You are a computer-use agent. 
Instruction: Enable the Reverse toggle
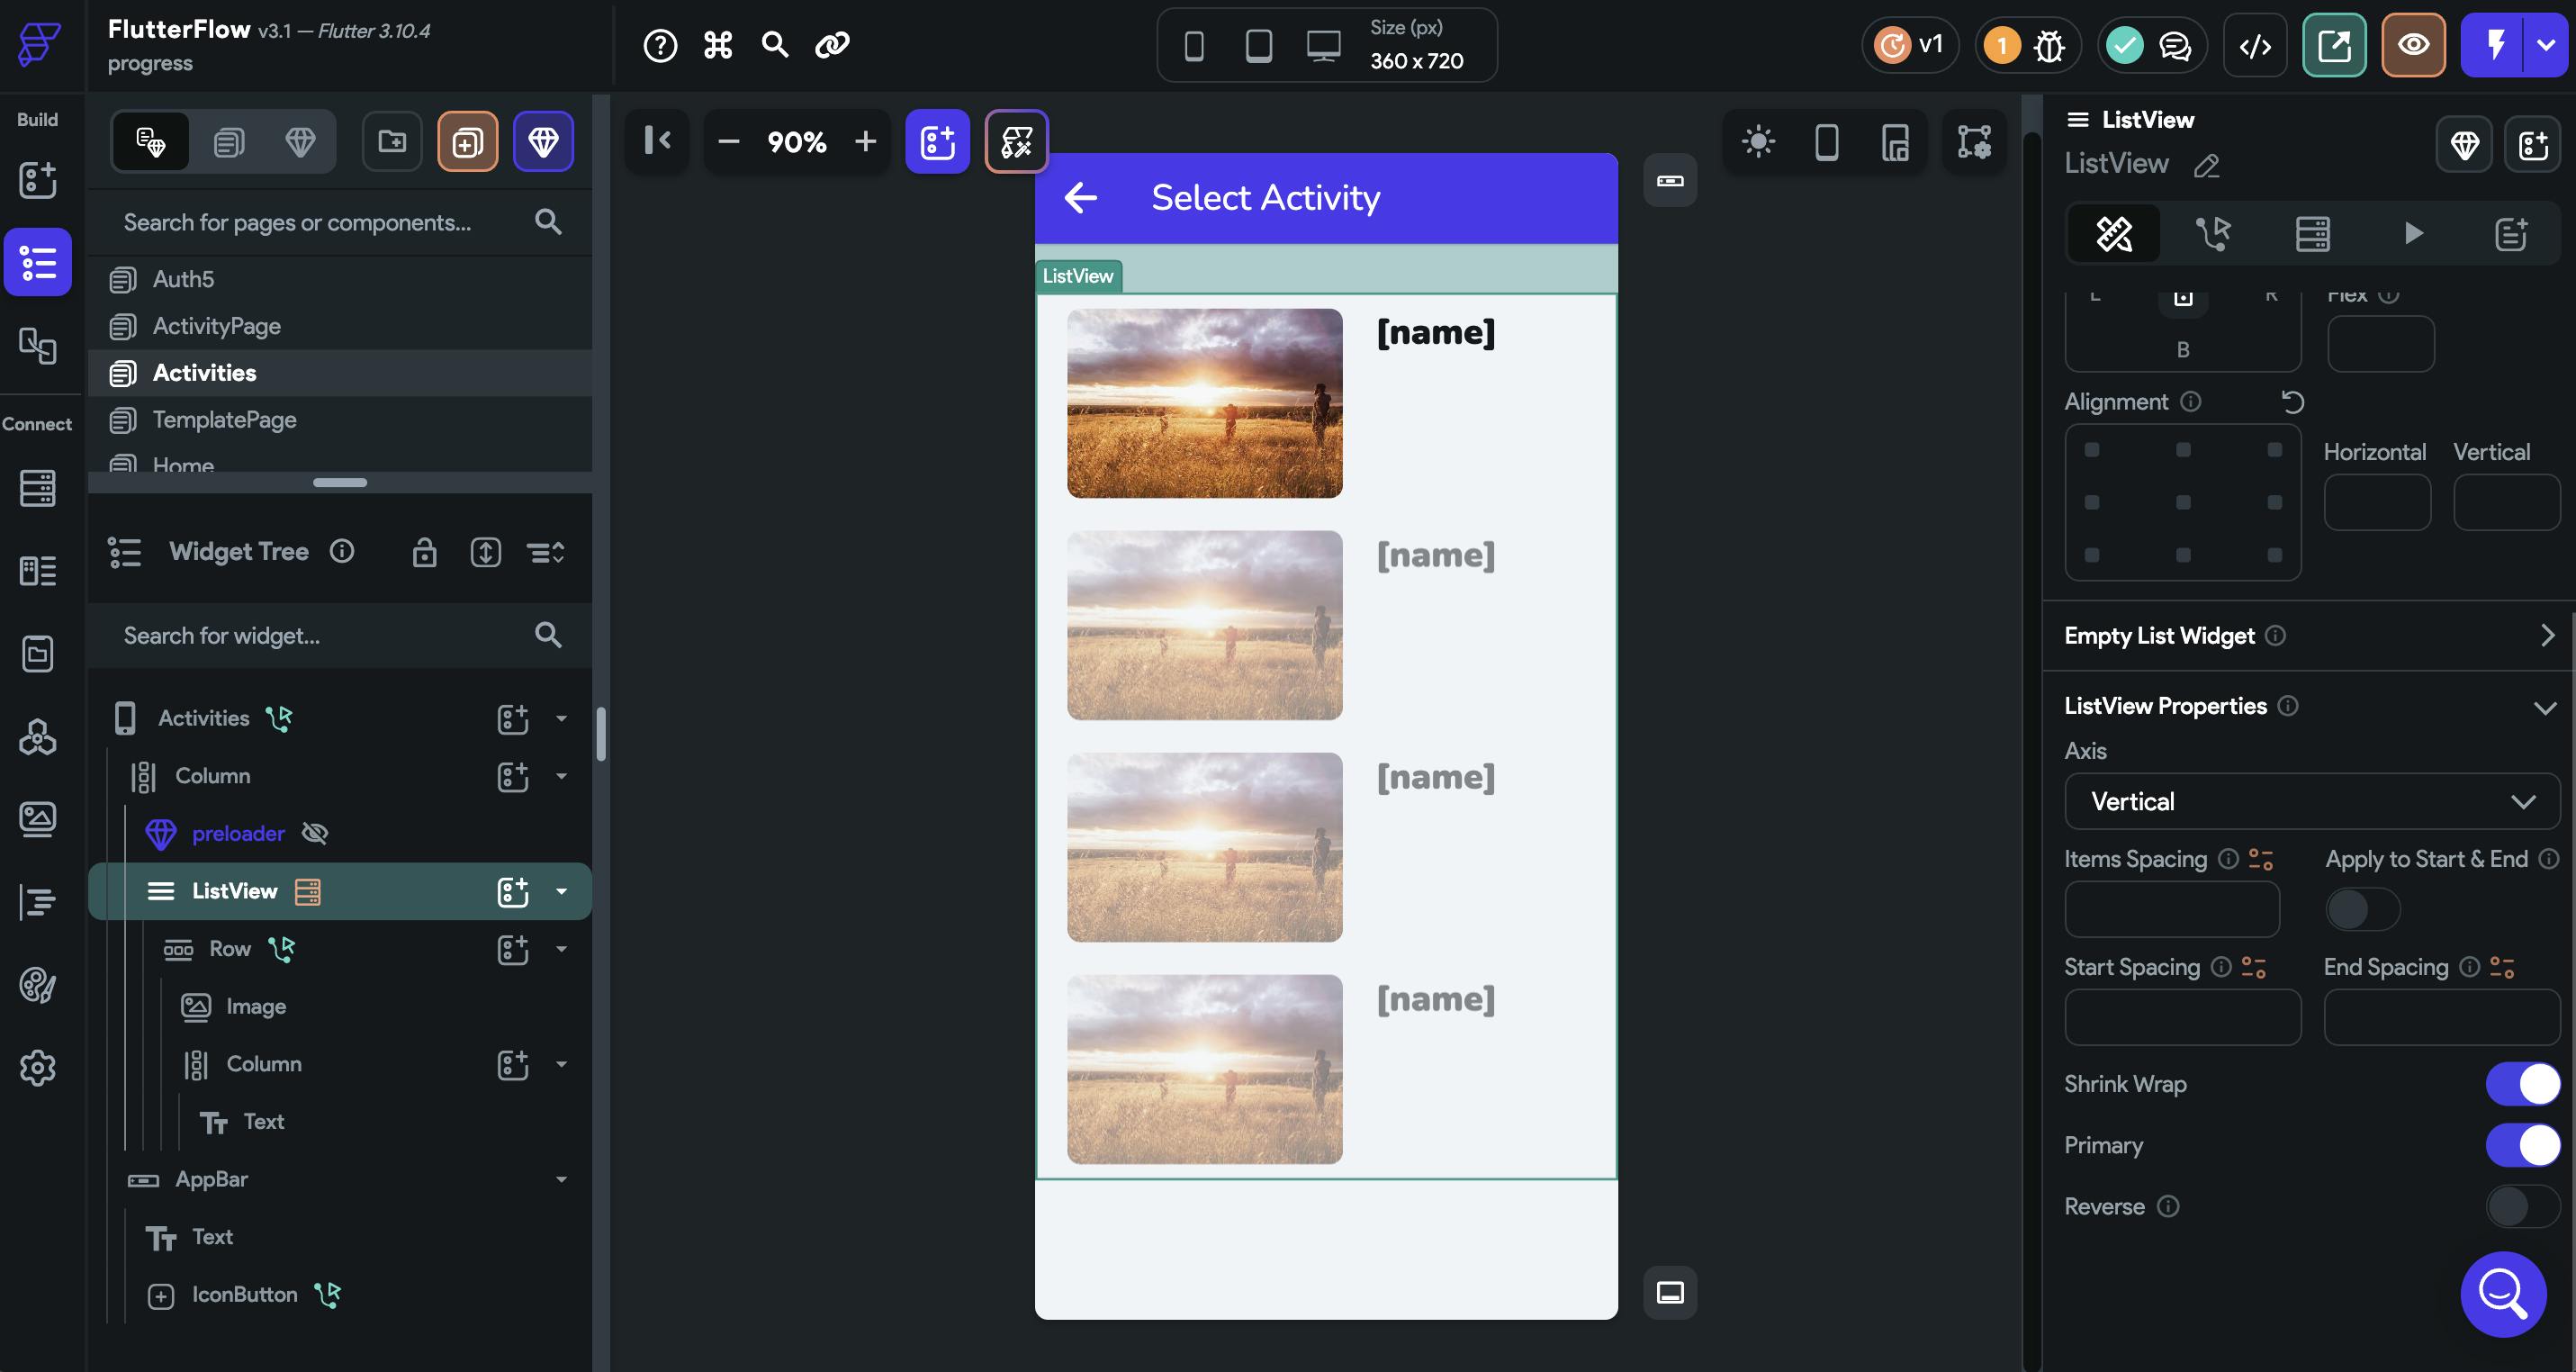pos(2521,1206)
